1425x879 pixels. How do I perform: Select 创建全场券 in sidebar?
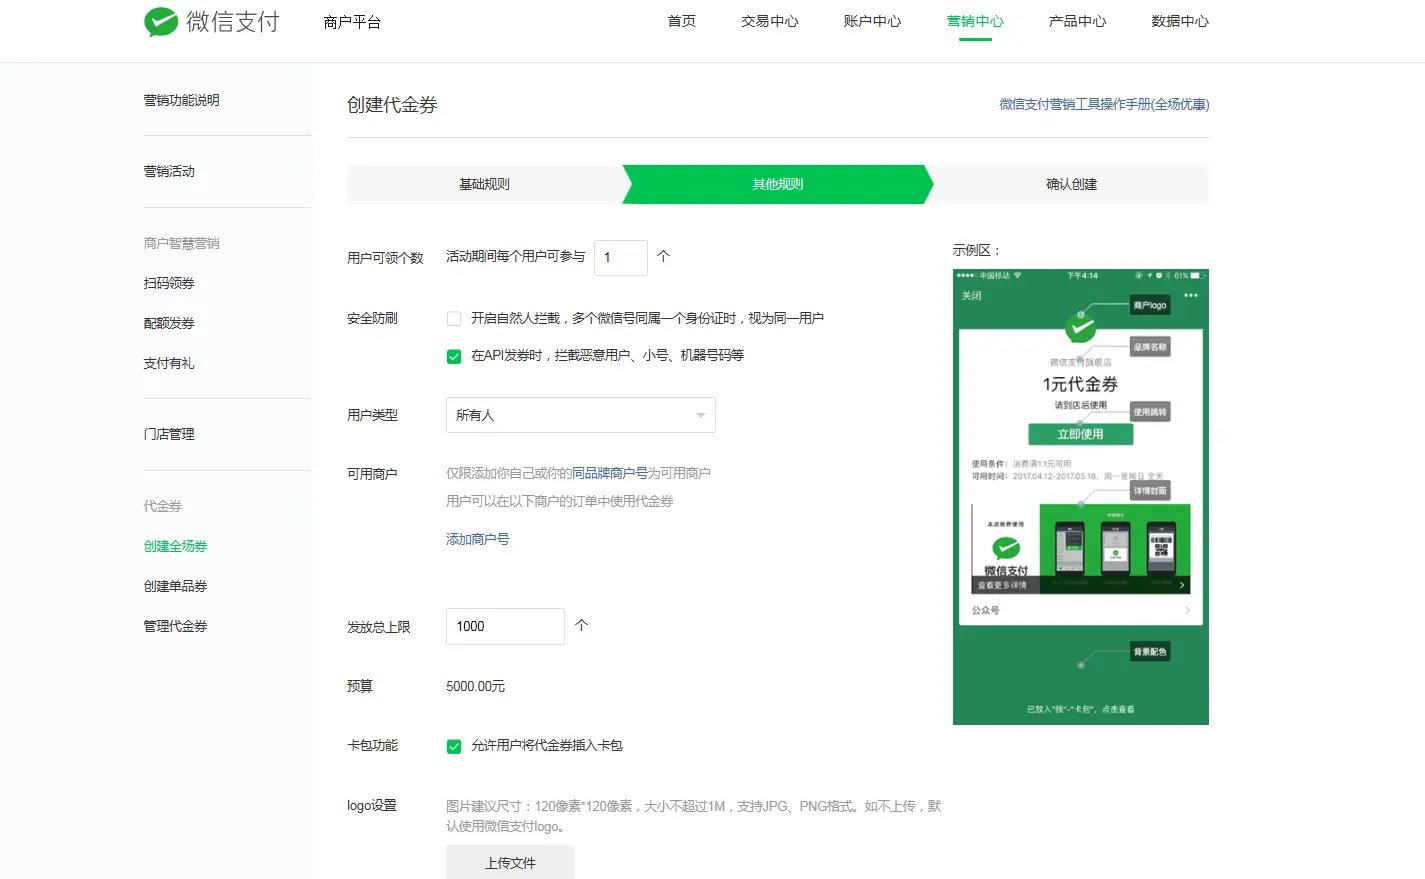pyautogui.click(x=175, y=546)
